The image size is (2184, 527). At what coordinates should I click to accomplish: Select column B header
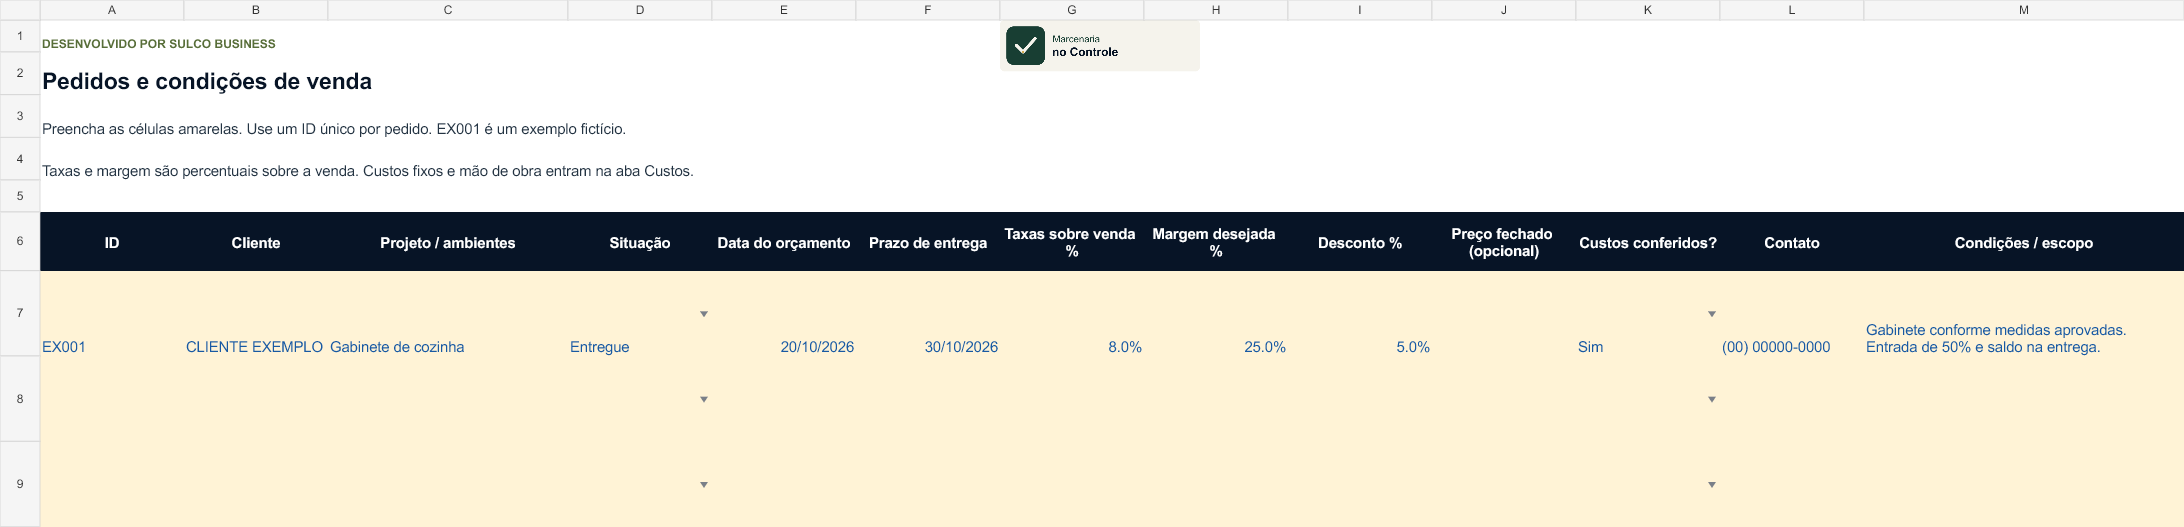point(256,10)
